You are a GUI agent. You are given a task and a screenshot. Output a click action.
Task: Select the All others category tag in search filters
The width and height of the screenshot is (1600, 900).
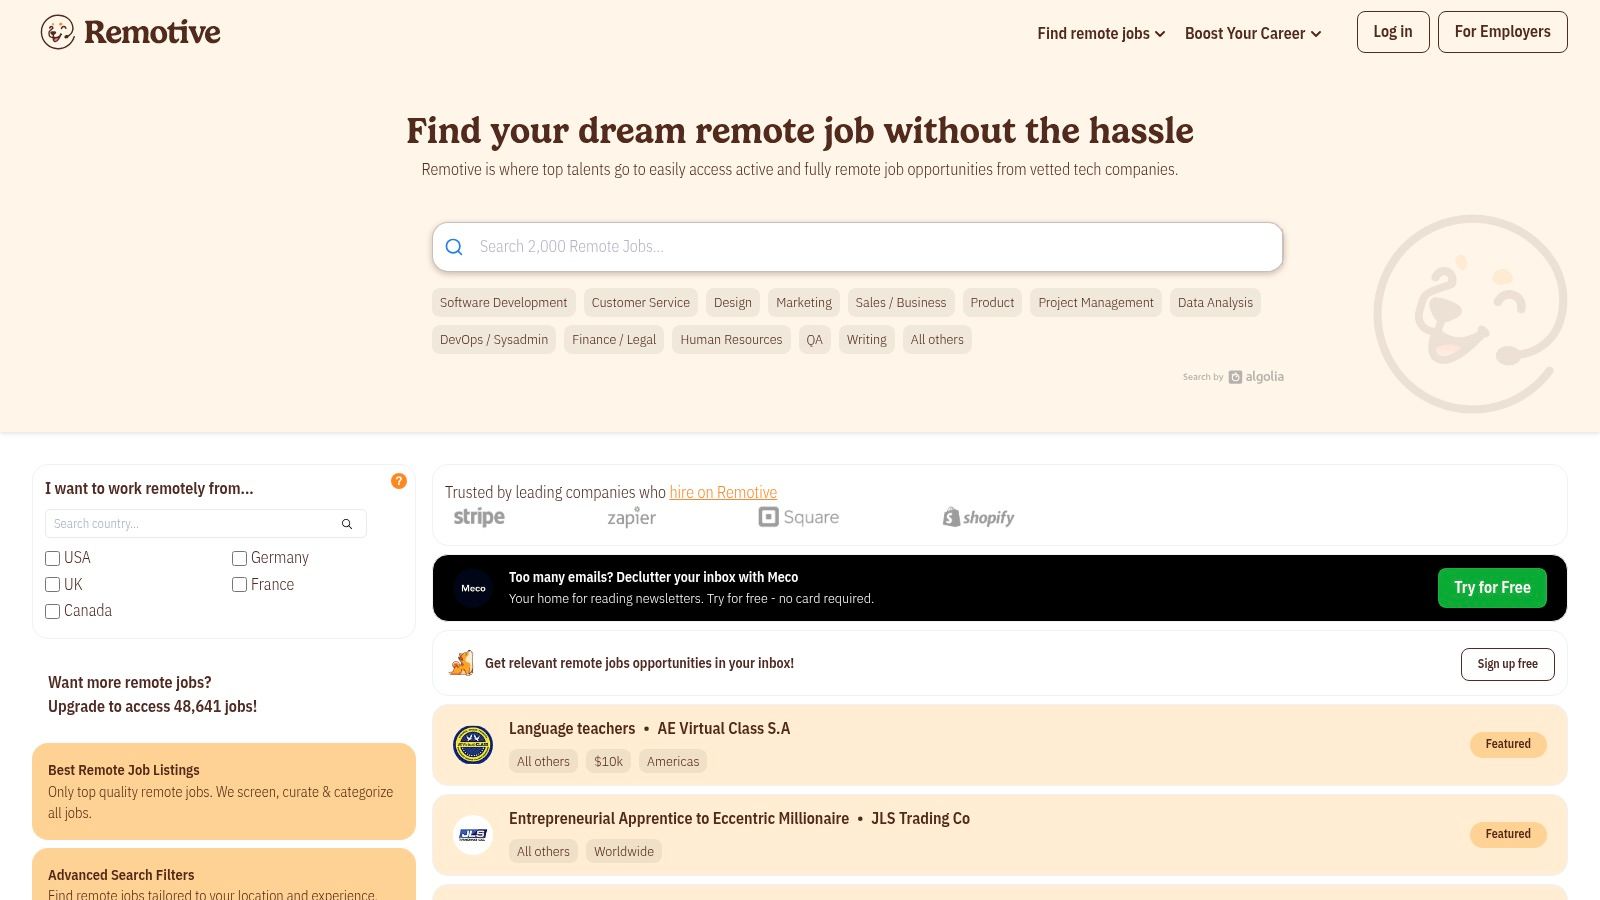[937, 340]
